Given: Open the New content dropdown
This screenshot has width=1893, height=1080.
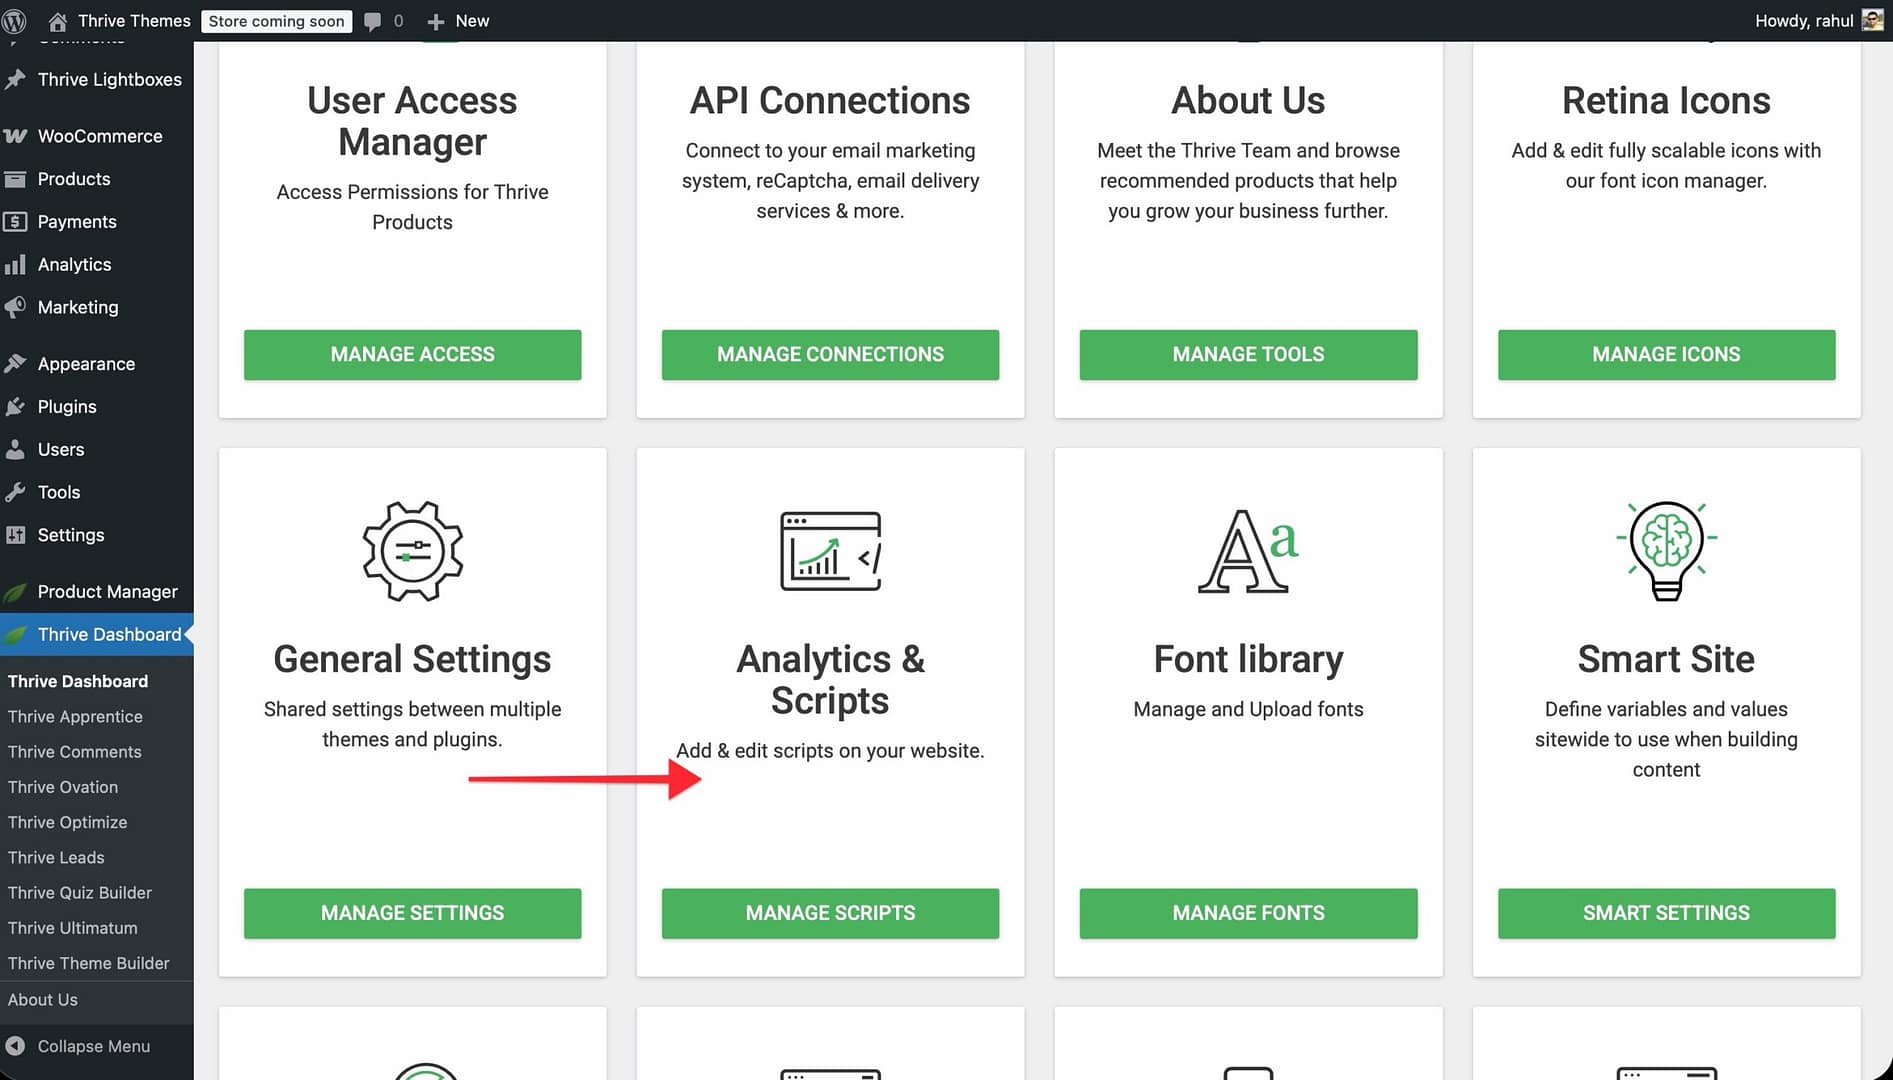Looking at the screenshot, I should tap(459, 21).
